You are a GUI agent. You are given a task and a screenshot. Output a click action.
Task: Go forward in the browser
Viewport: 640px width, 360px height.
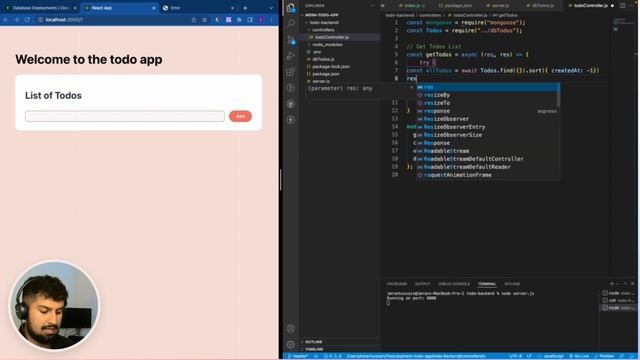(x=16, y=20)
